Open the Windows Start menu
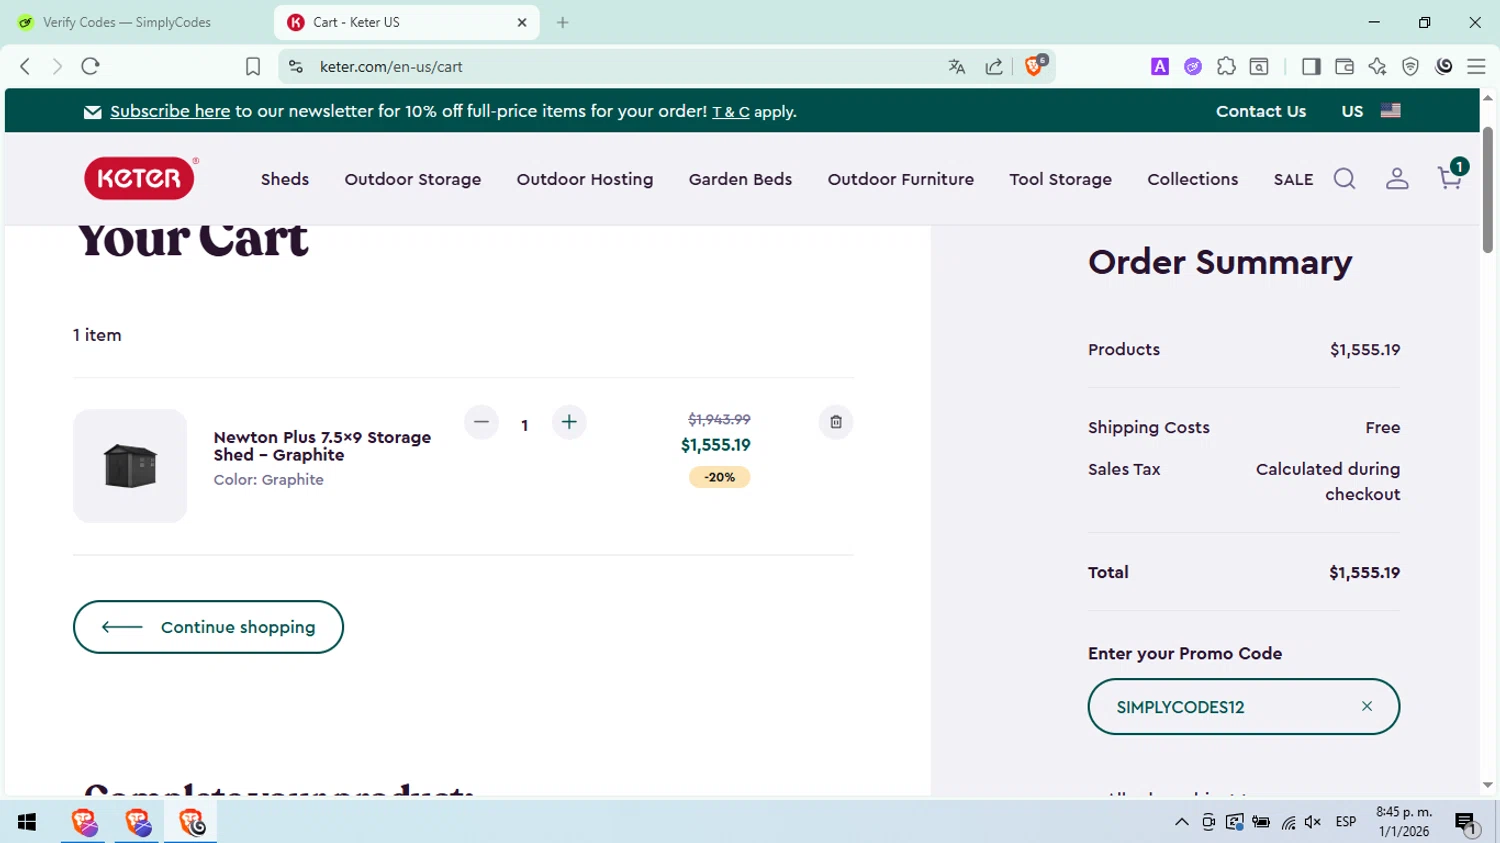 click(x=27, y=822)
